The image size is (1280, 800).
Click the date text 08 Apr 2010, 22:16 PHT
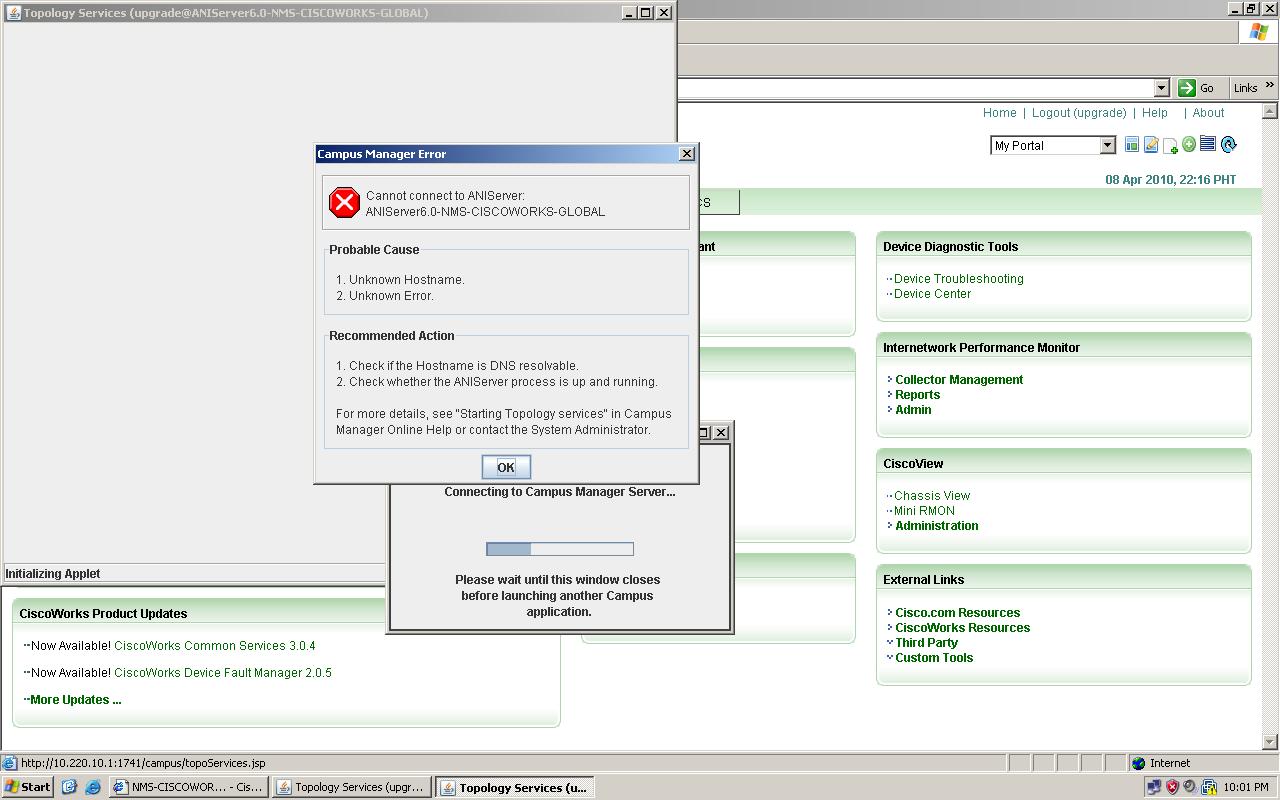click(1170, 180)
